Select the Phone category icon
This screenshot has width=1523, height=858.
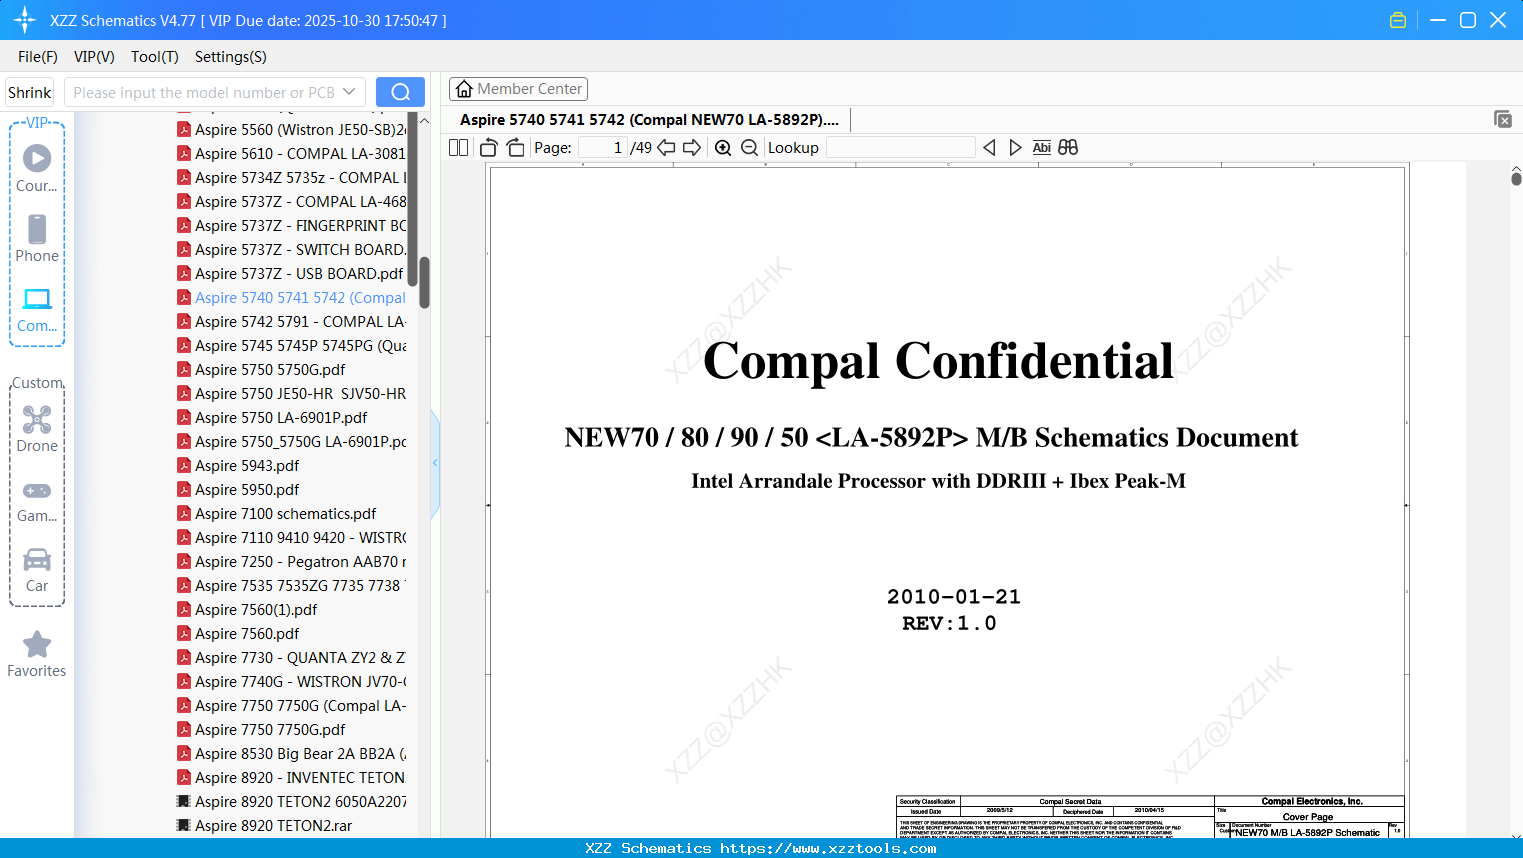click(37, 238)
